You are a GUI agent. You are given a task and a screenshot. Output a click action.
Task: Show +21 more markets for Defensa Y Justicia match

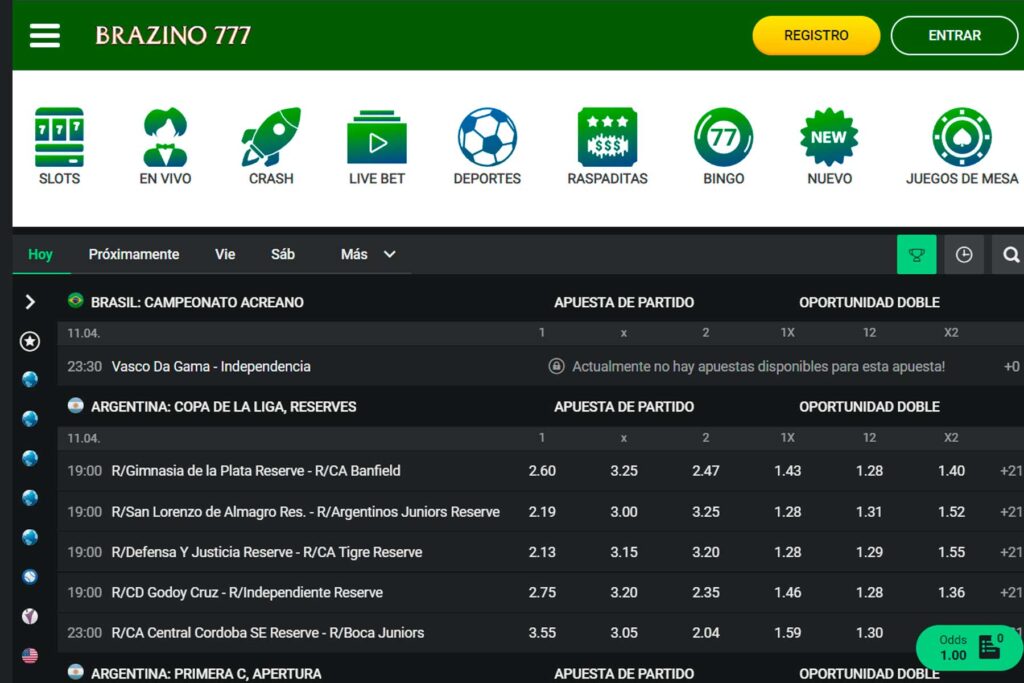(x=1011, y=552)
